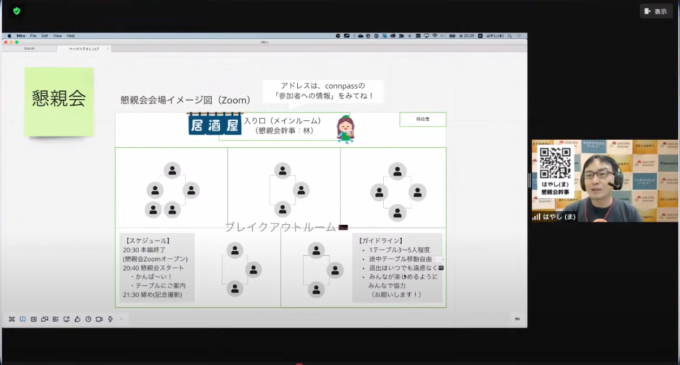This screenshot has height=365, width=680.
Task: Click the voting thumbs-up icon in bottom toolbar
Action: 77,319
